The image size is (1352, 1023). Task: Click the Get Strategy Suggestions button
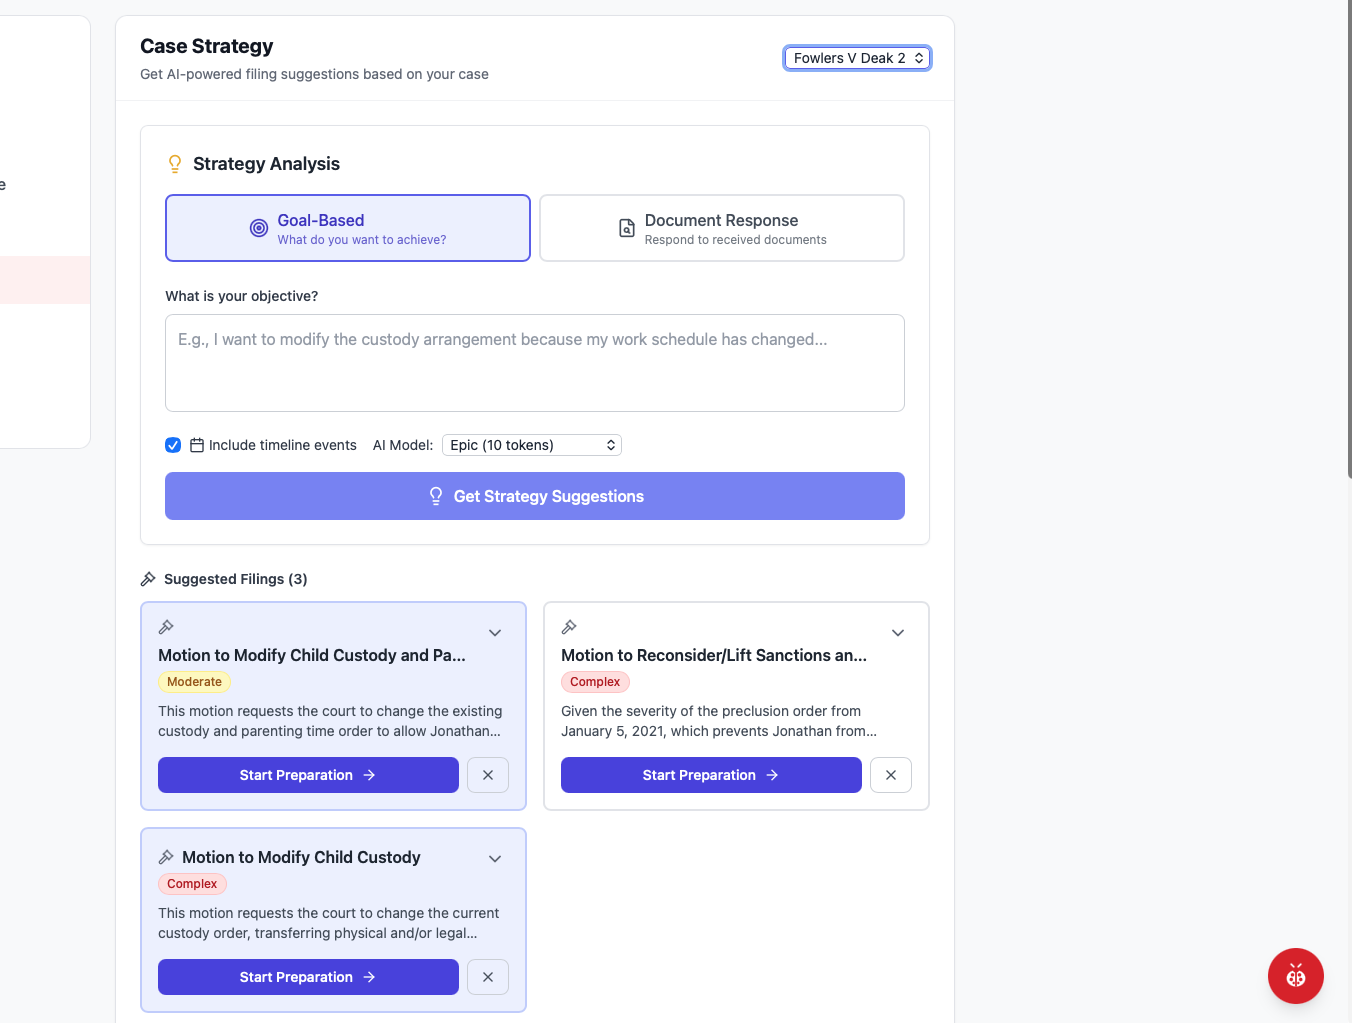pos(535,496)
